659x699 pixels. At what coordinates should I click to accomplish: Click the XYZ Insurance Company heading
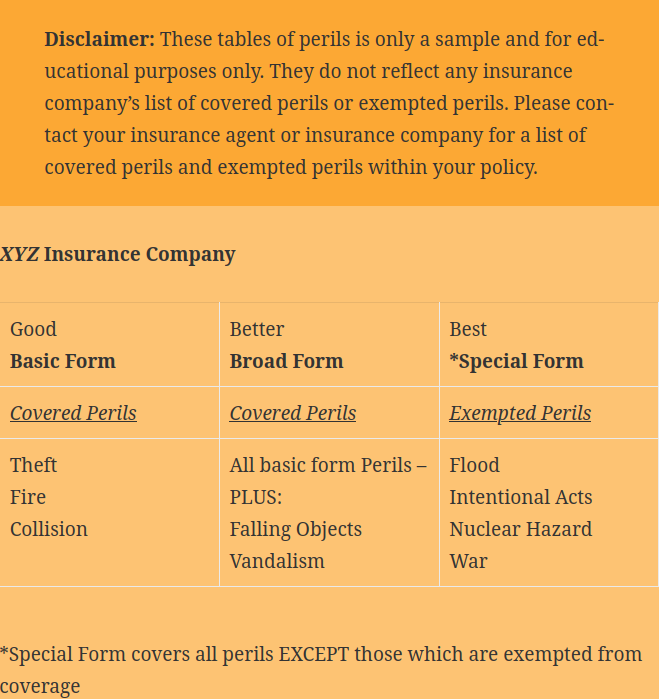pos(118,254)
